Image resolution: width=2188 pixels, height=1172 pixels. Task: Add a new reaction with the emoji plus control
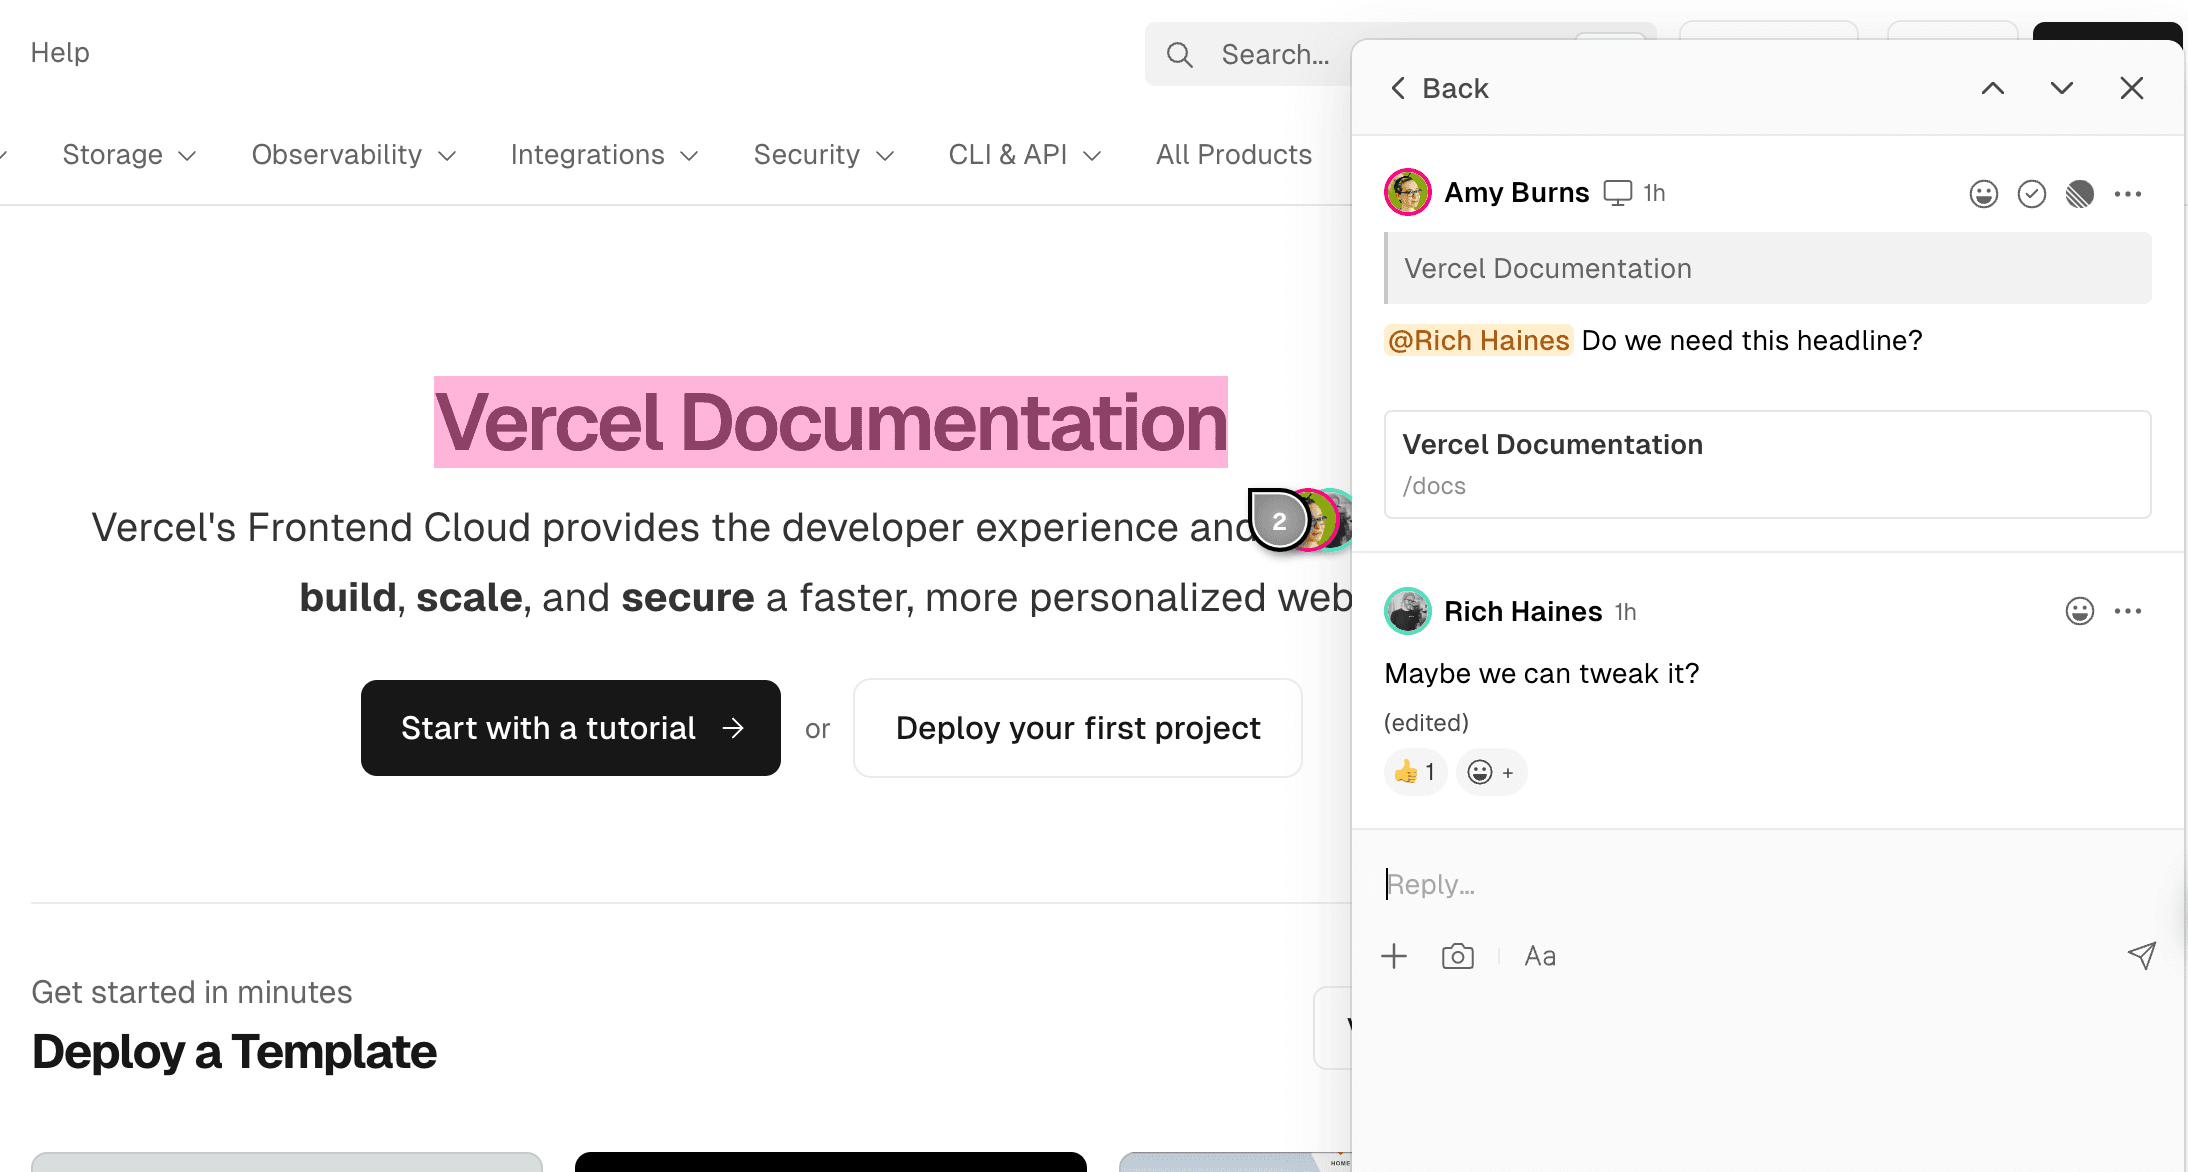point(1491,771)
